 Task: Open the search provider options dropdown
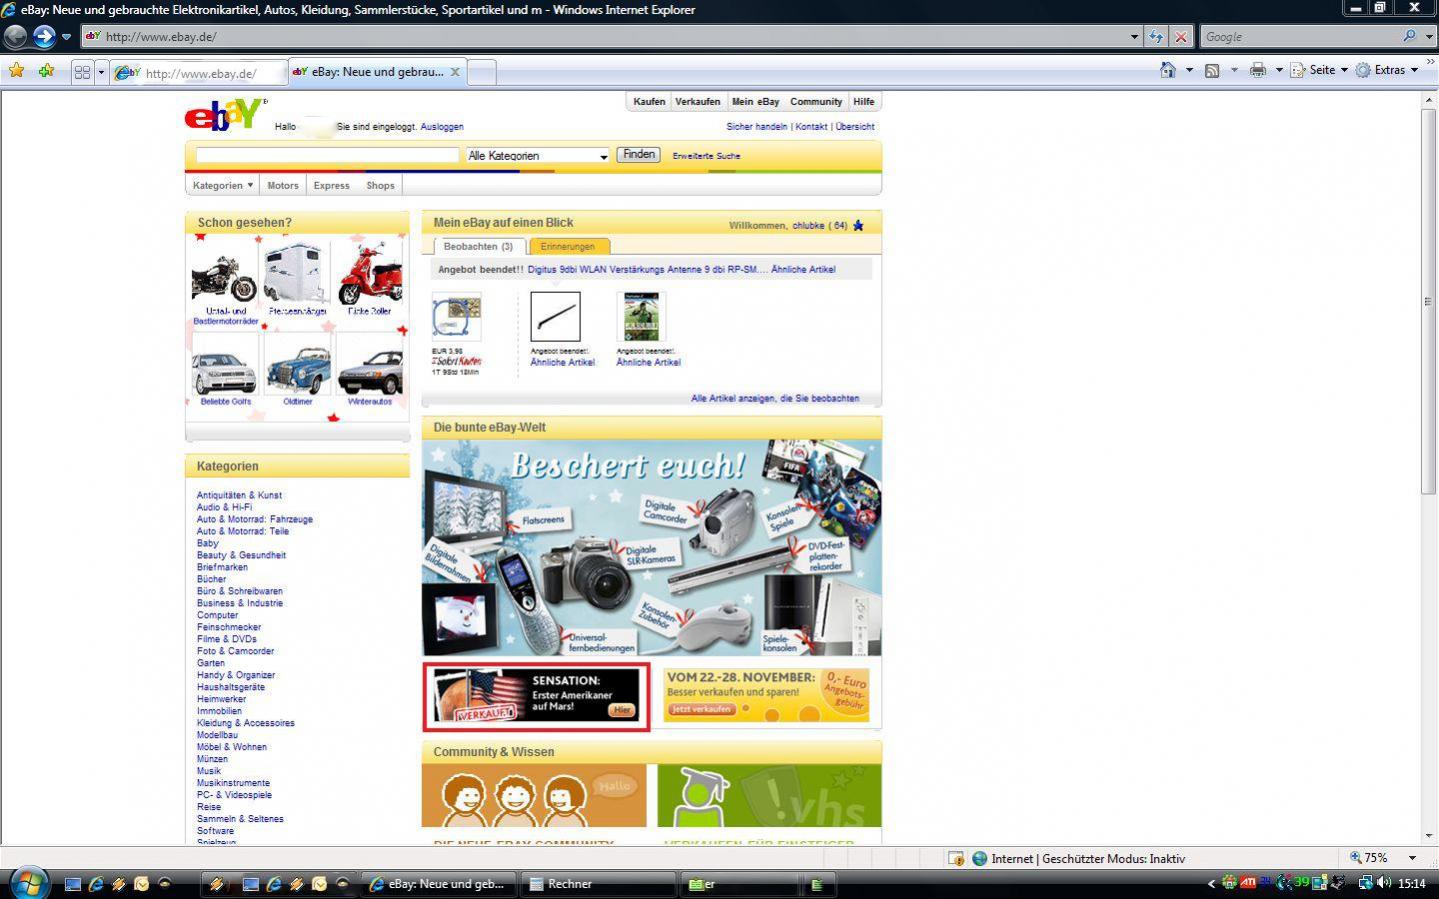coord(1428,37)
